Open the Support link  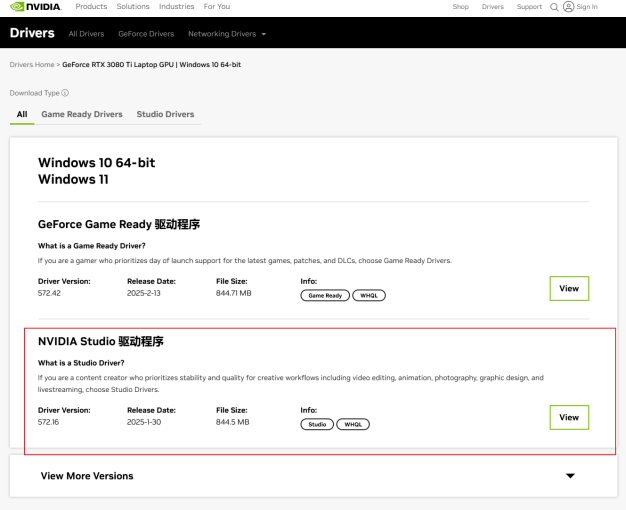529,7
